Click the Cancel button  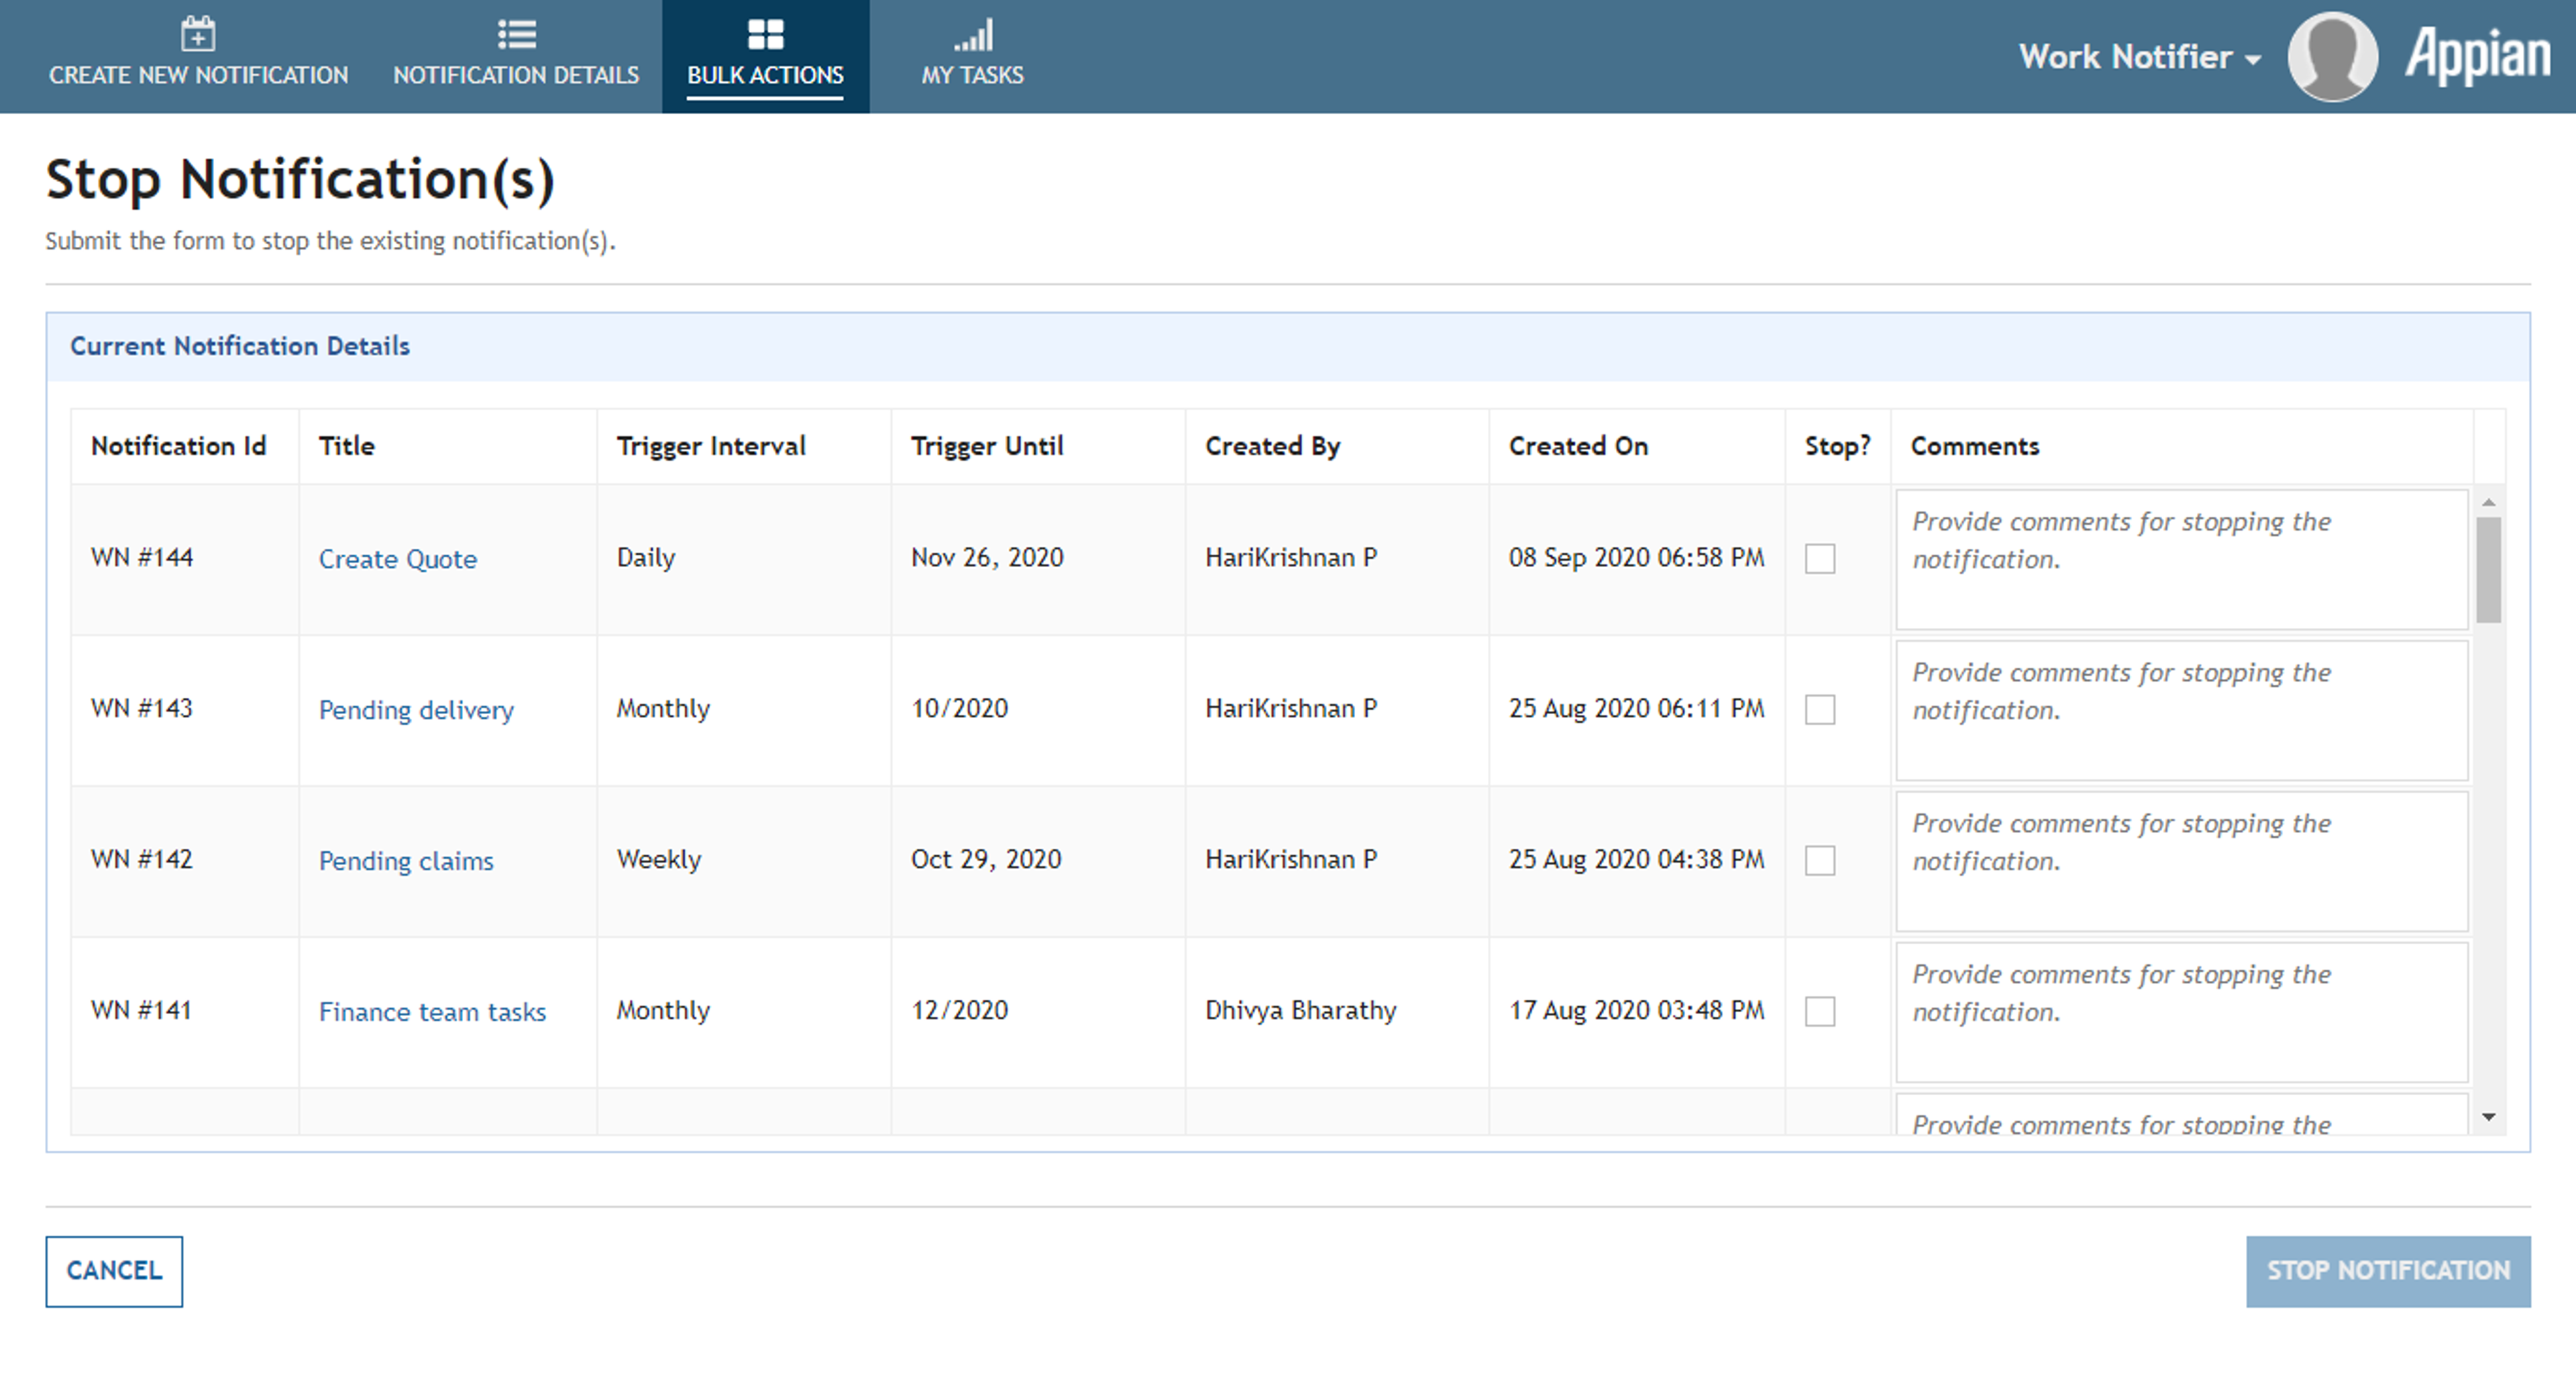point(114,1271)
